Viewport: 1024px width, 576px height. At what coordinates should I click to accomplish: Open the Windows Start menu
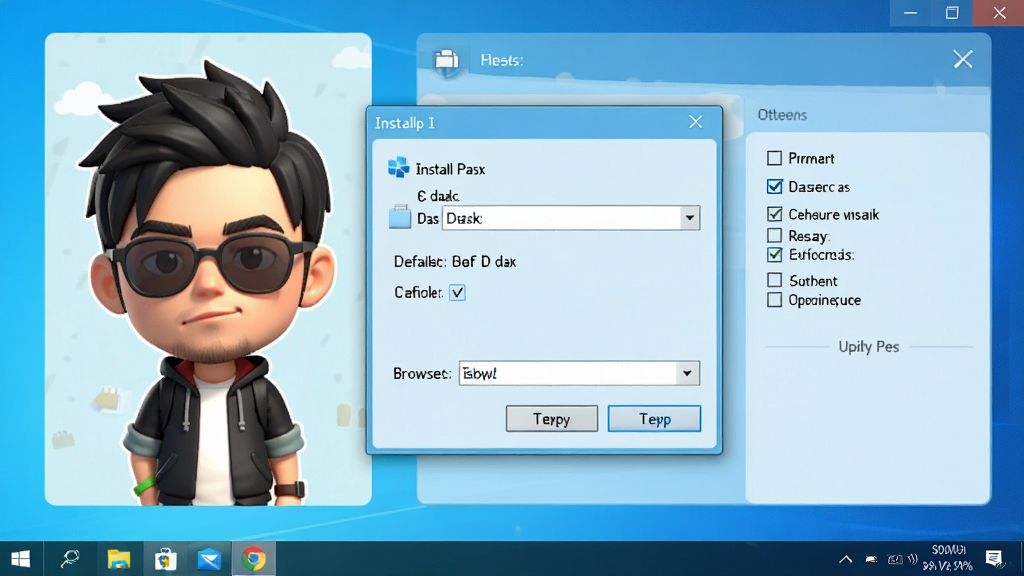pos(20,559)
